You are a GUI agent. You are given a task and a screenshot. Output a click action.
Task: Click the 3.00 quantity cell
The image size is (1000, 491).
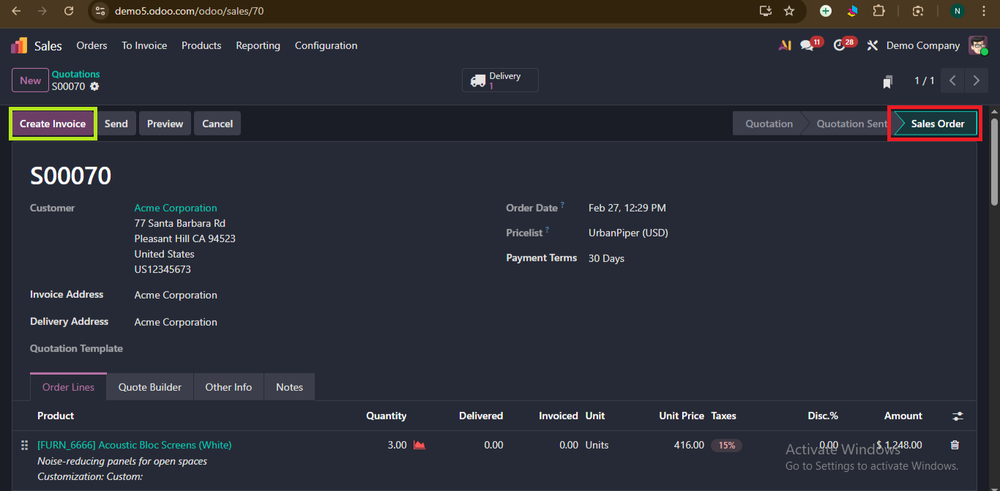pyautogui.click(x=397, y=445)
